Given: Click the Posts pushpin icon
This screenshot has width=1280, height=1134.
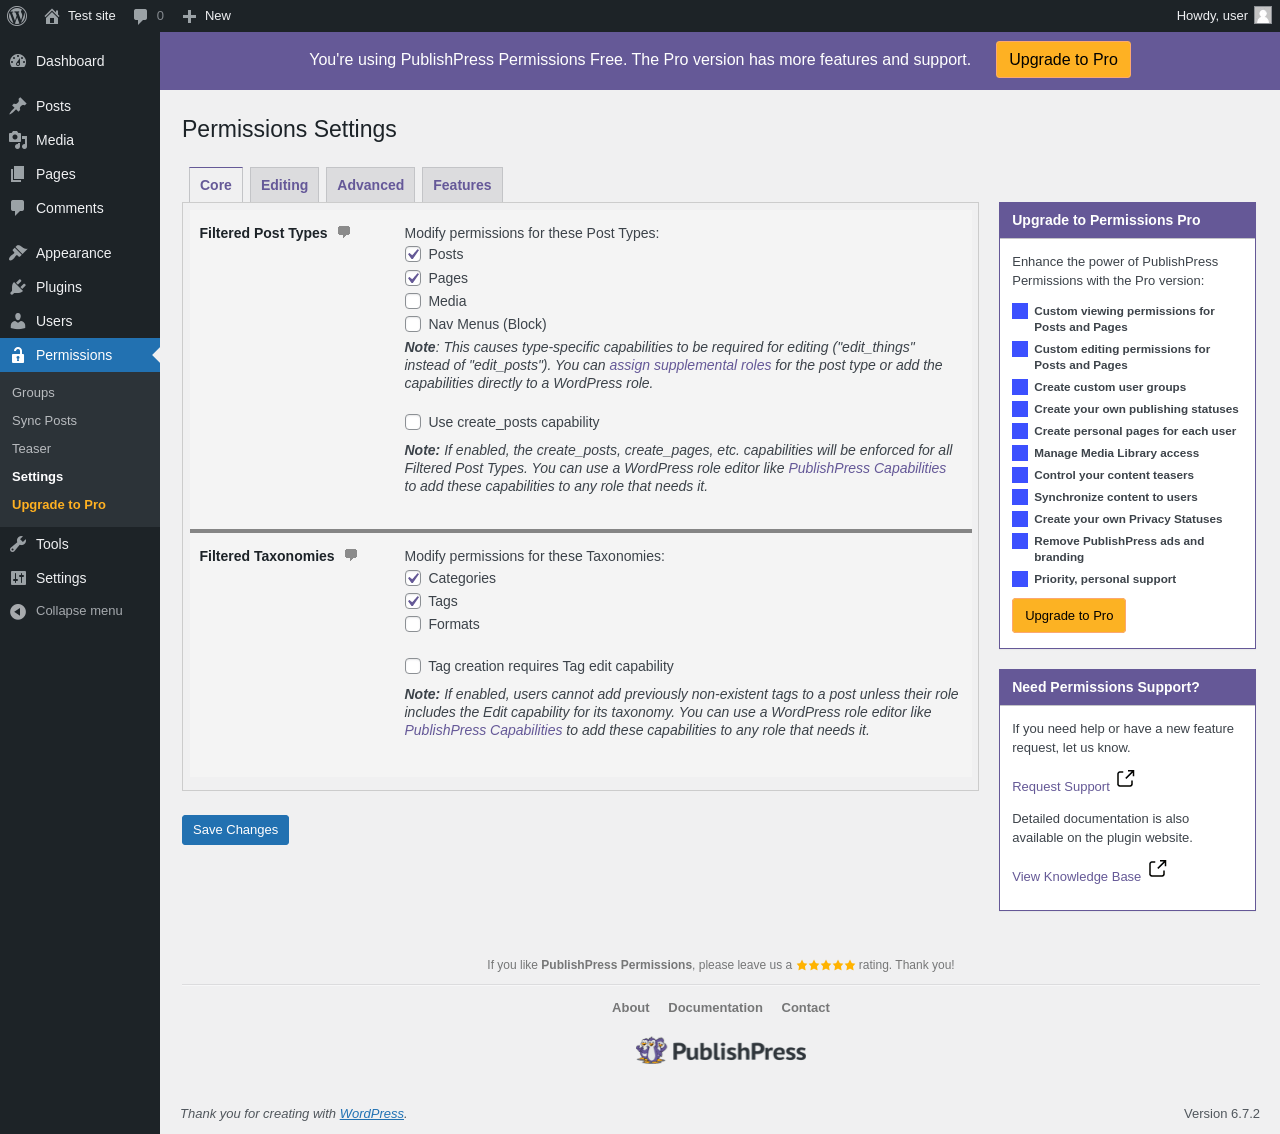Looking at the screenshot, I should (x=18, y=106).
